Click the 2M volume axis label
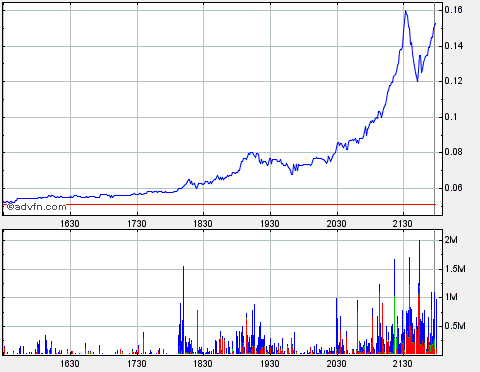Viewport: 480px width, 372px height. point(451,240)
